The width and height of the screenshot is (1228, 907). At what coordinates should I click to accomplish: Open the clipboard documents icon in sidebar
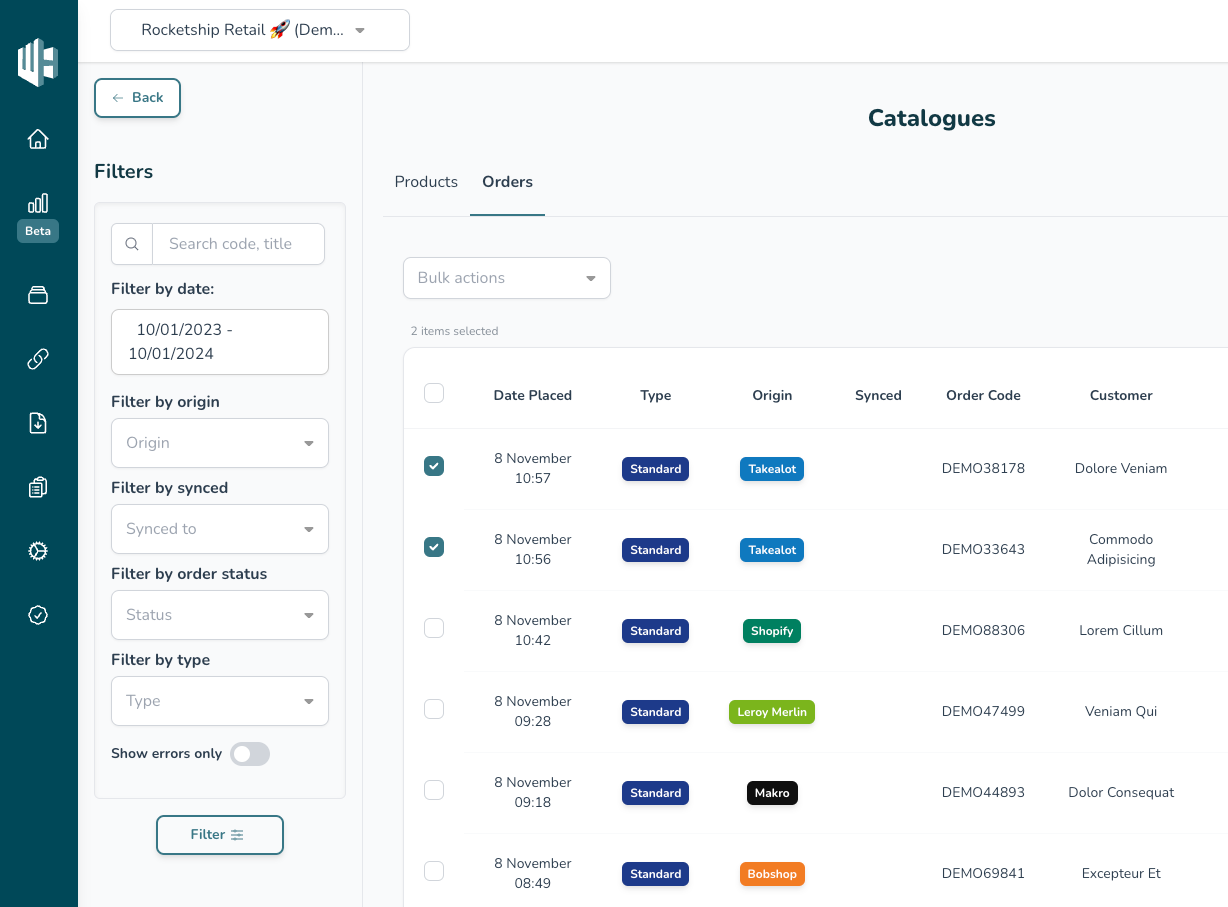click(x=38, y=487)
